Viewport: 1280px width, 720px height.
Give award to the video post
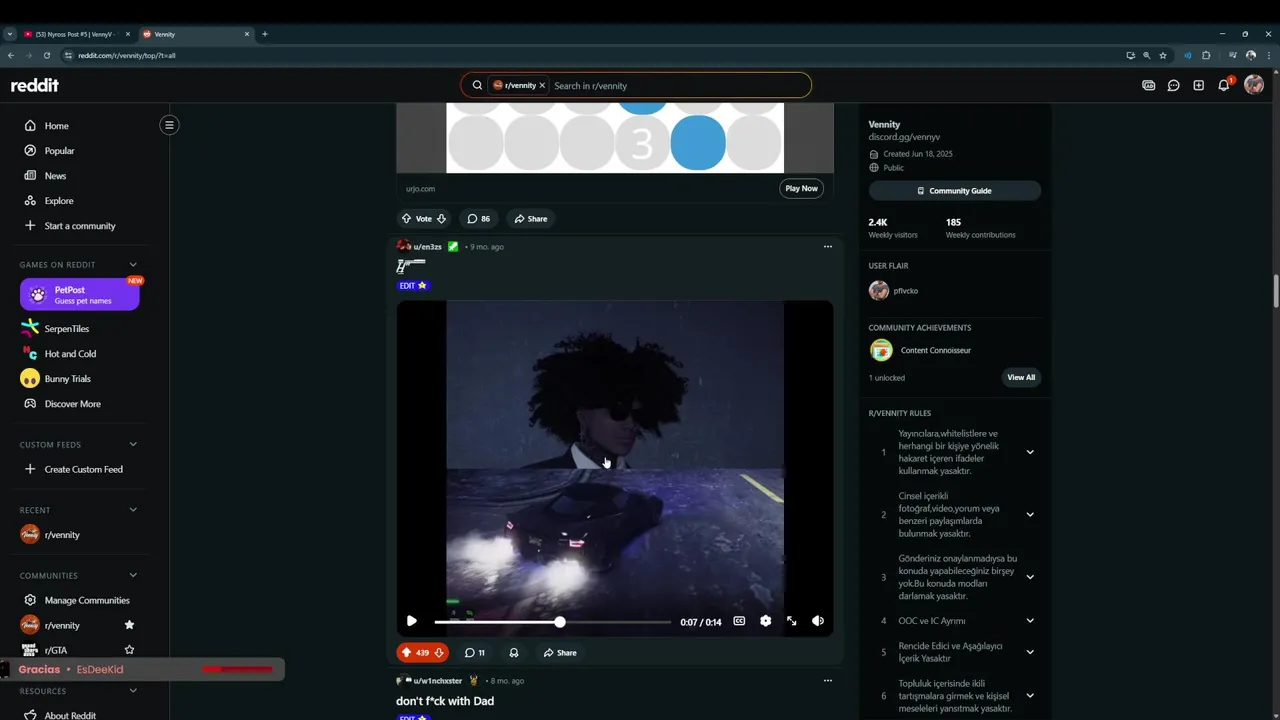click(514, 653)
